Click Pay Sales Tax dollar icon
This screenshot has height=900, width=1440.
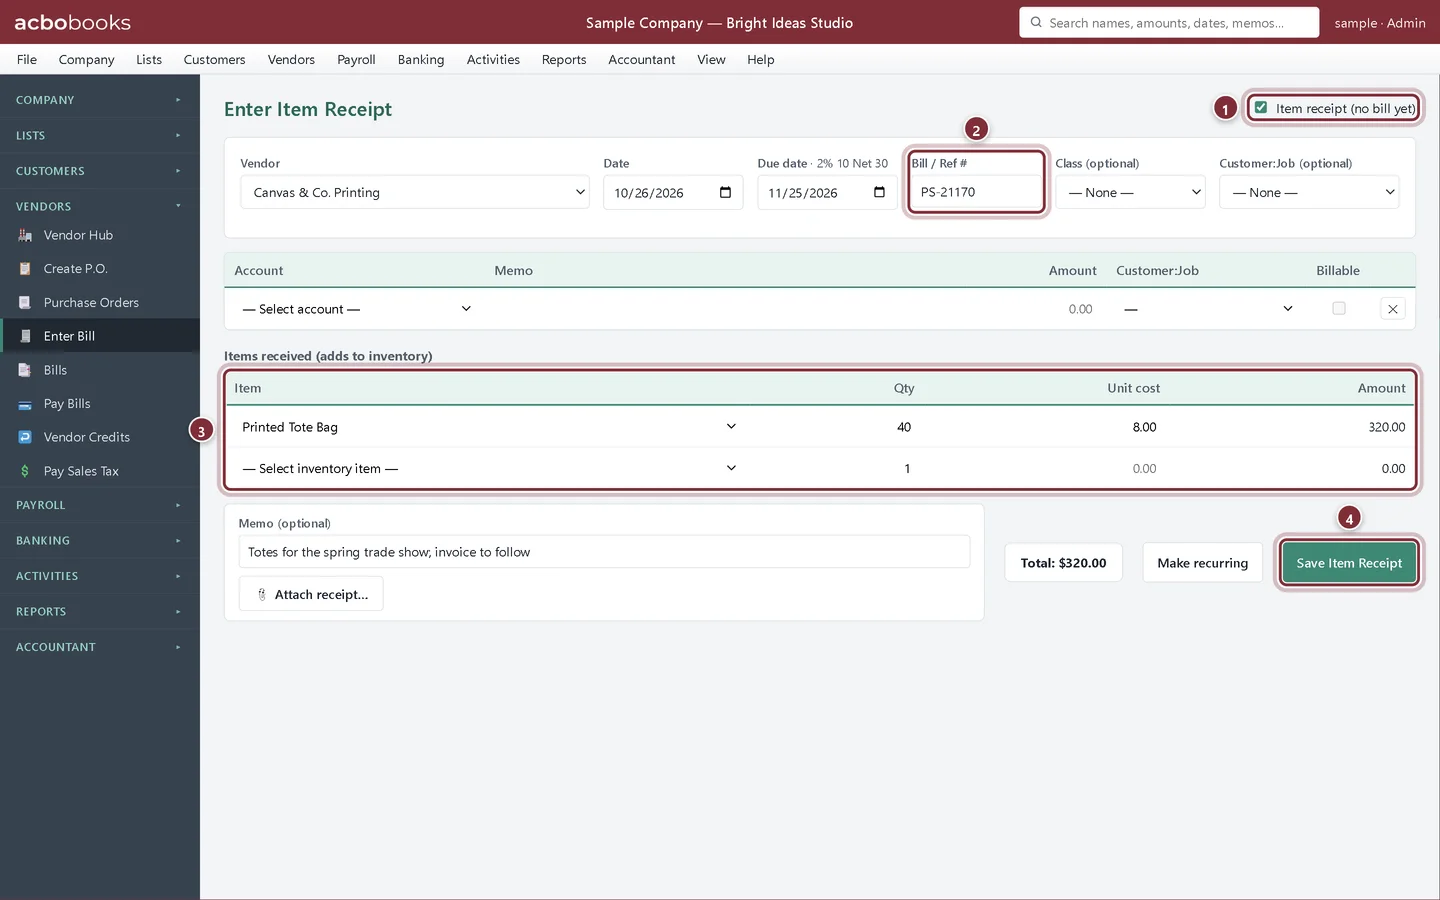[x=25, y=471]
